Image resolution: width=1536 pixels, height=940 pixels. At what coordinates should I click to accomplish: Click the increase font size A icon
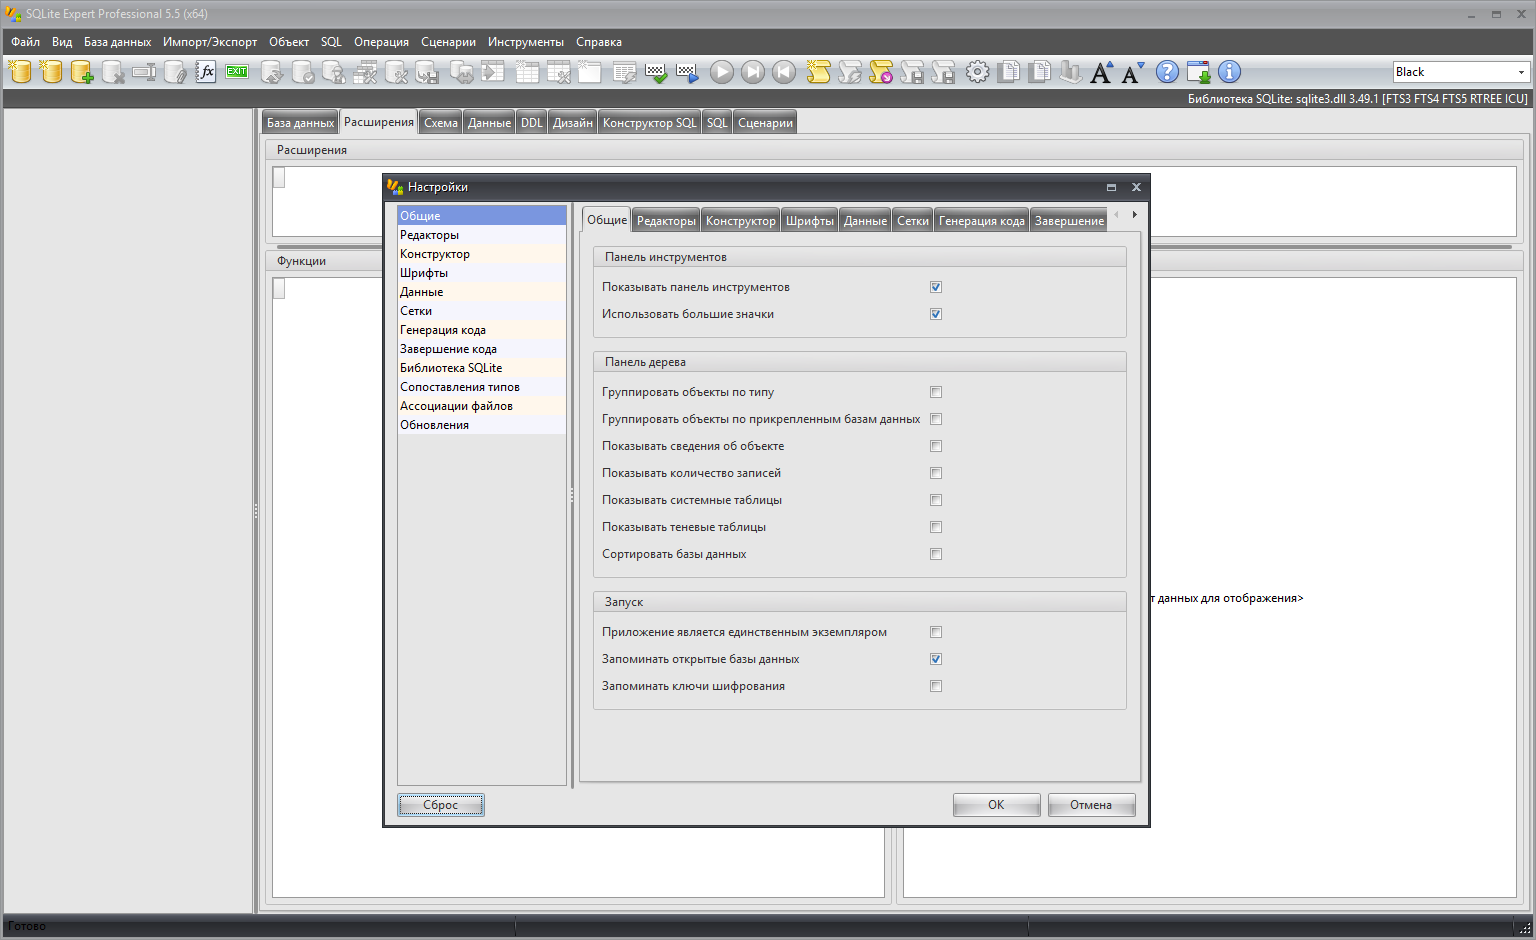1102,72
